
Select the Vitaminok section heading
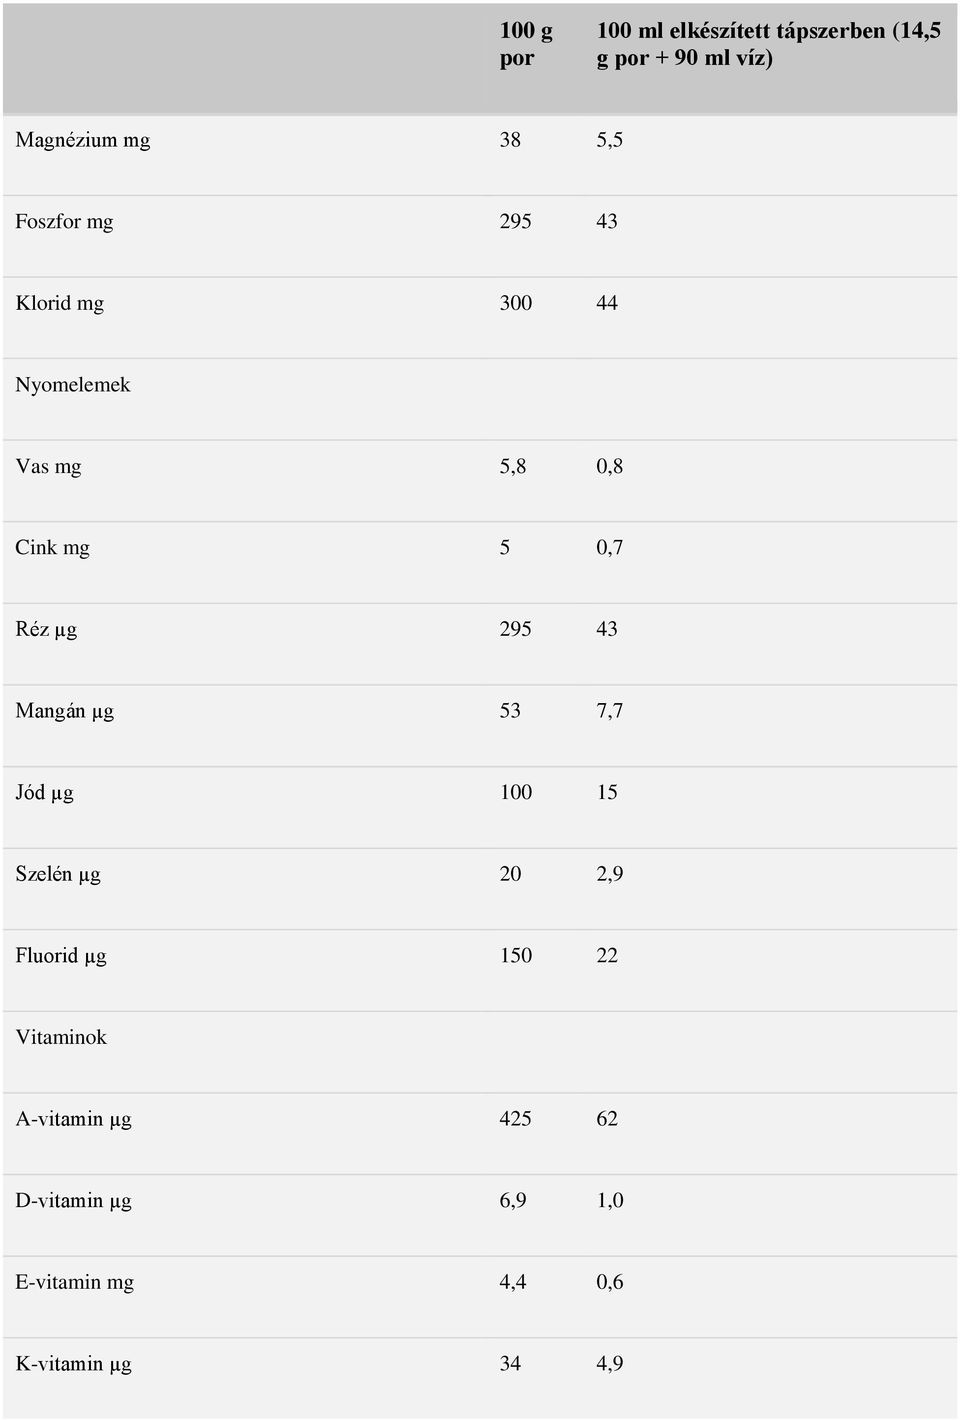pyautogui.click(x=61, y=1037)
